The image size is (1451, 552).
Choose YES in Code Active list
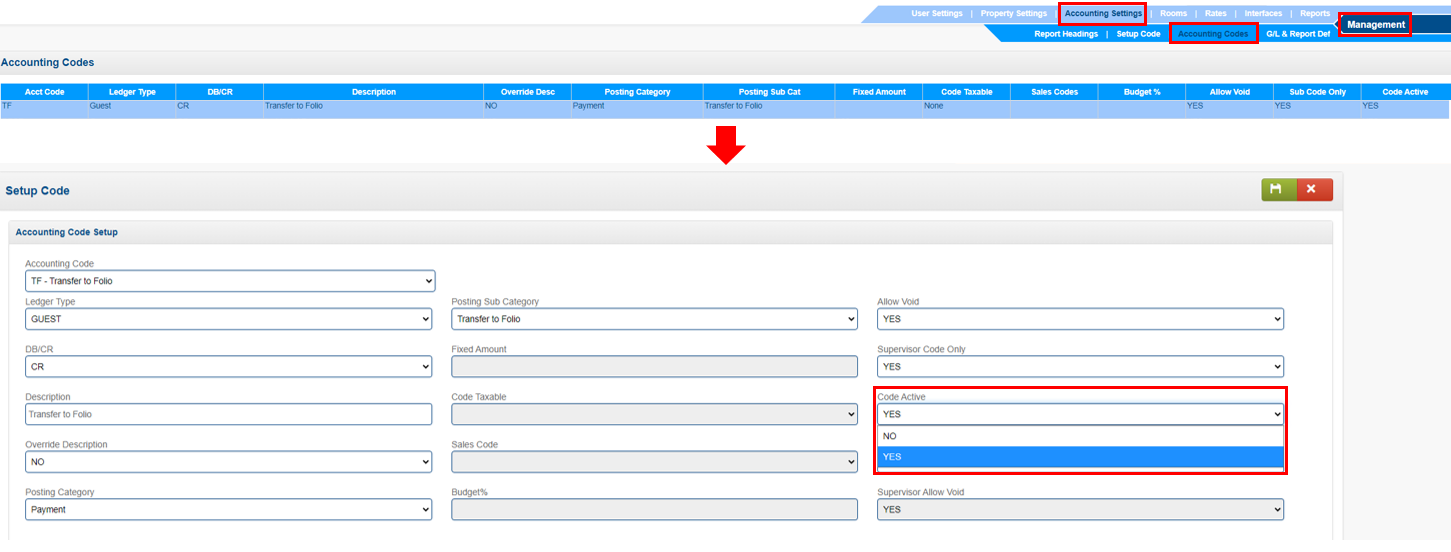[1080, 457]
